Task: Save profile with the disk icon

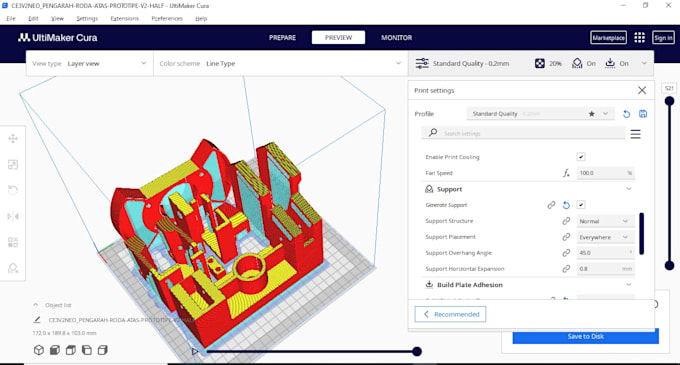Action: [643, 114]
